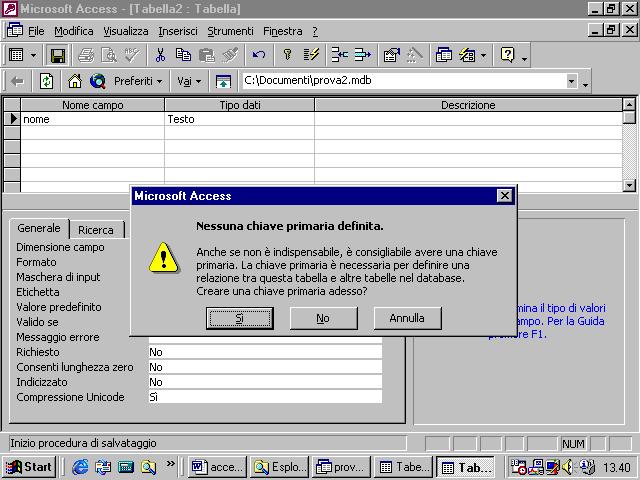Open the Inserisci menu
Image resolution: width=640 pixels, height=480 pixels.
(x=178, y=31)
